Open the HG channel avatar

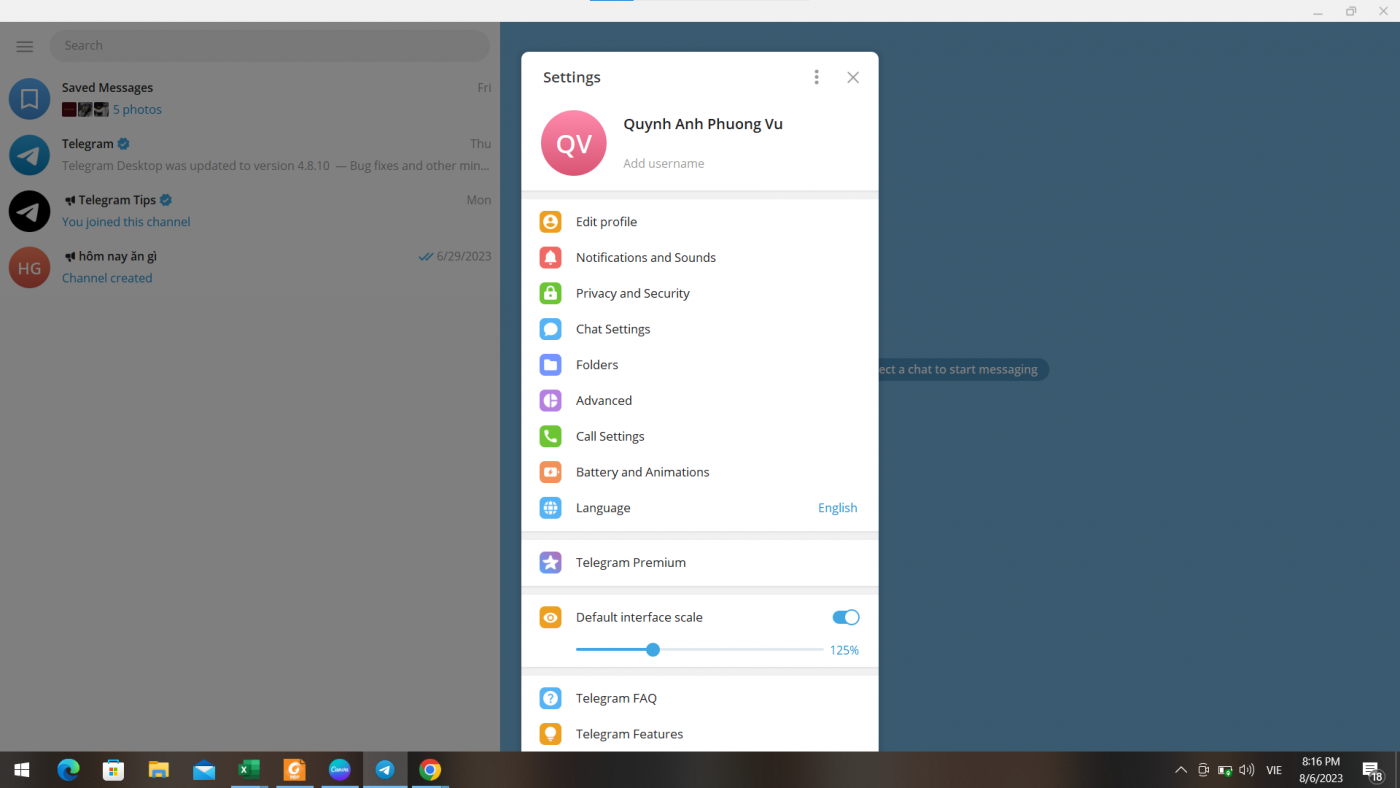[29, 267]
